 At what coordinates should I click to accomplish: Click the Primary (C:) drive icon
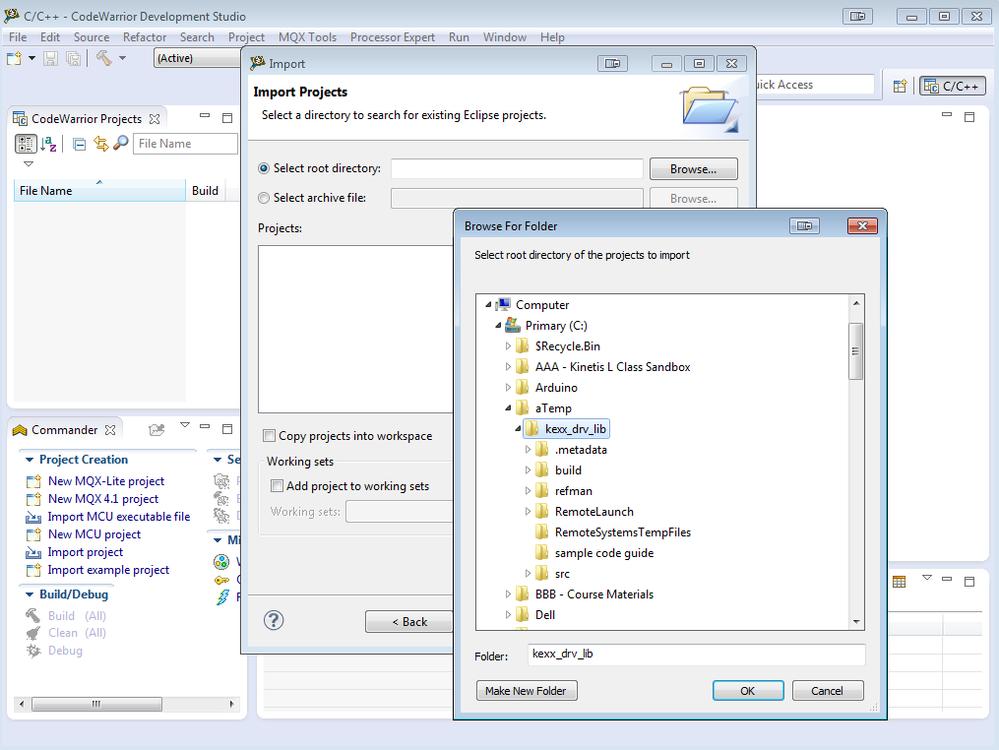513,326
